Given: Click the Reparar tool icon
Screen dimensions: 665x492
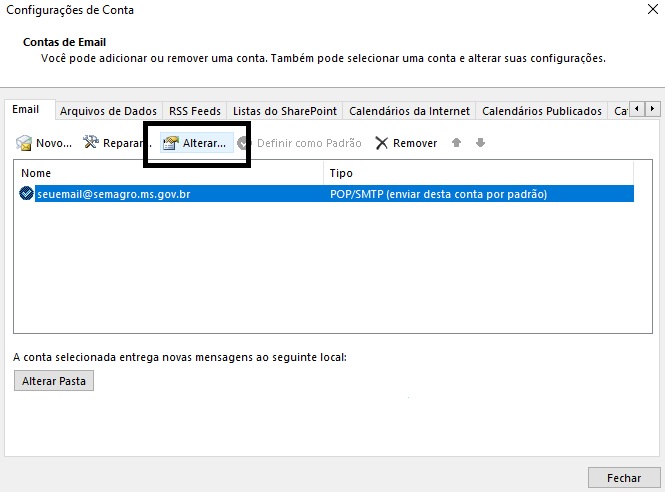Looking at the screenshot, I should tap(92, 143).
